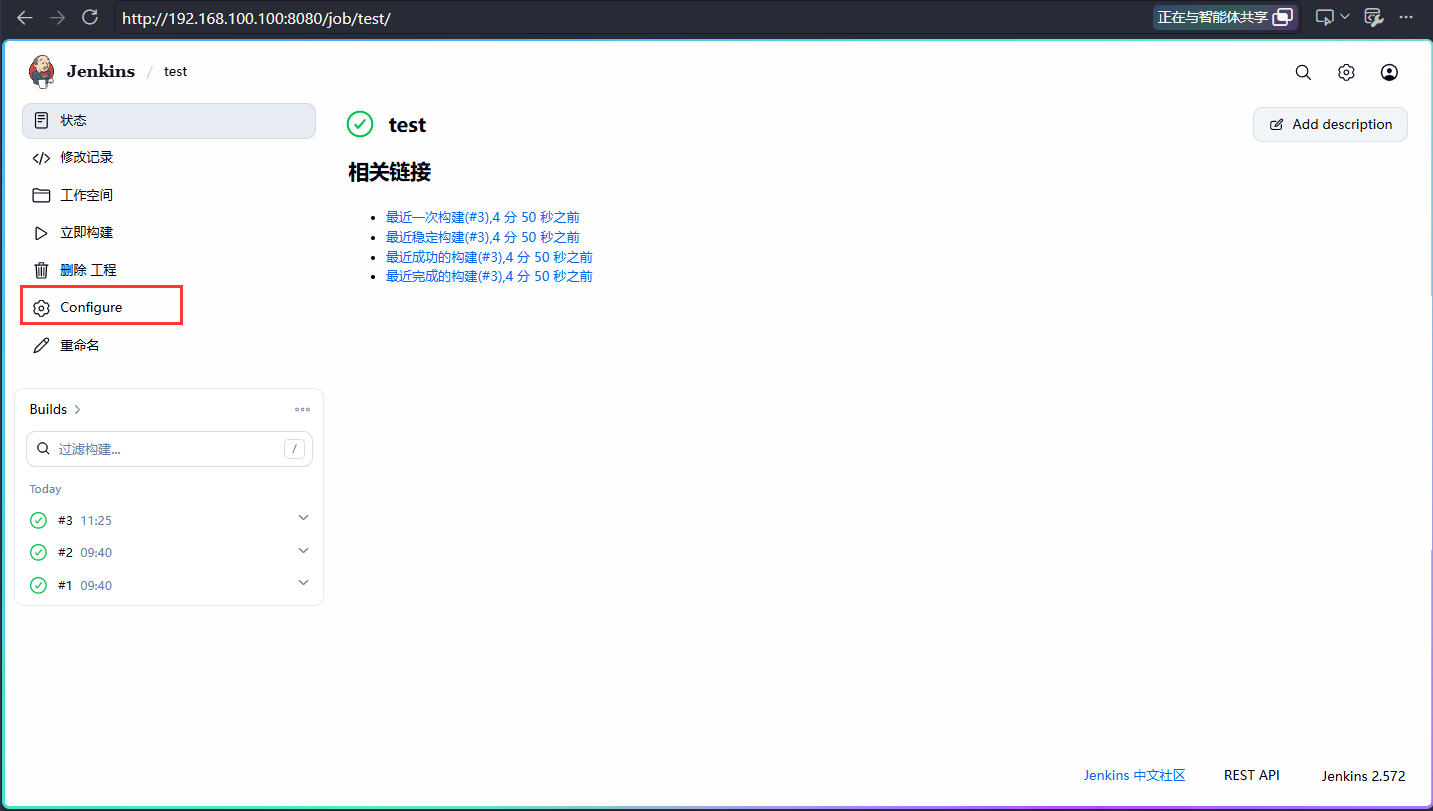Click the Jenkins breadcrumb title
This screenshot has height=811, width=1433.
(101, 72)
